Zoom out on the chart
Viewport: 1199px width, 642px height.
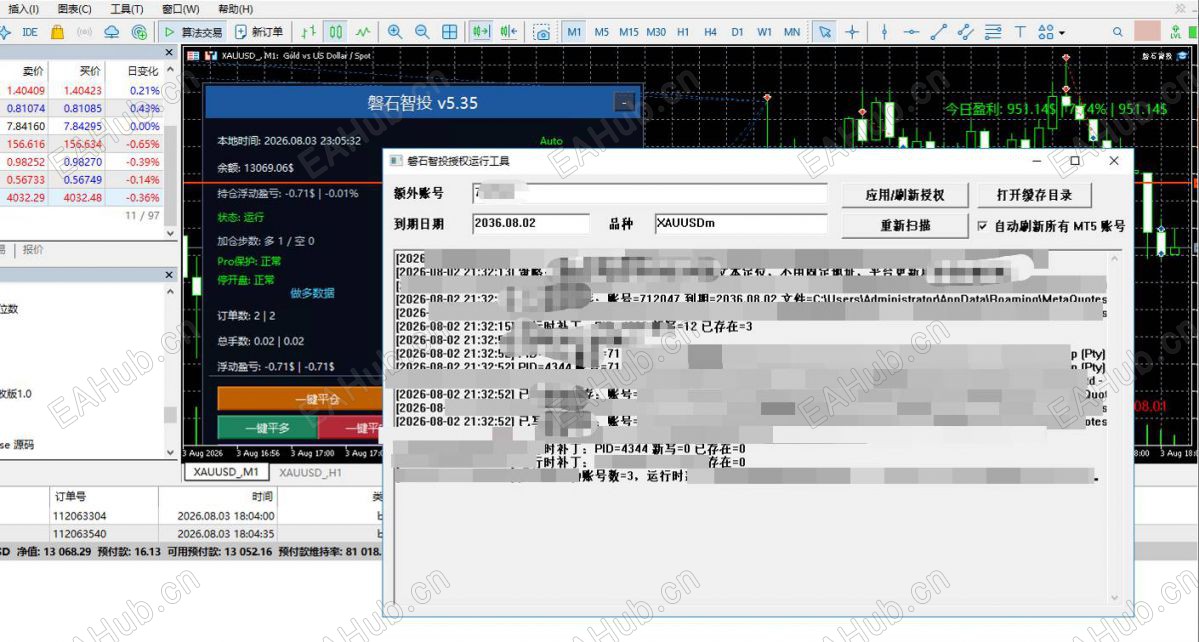coord(422,32)
